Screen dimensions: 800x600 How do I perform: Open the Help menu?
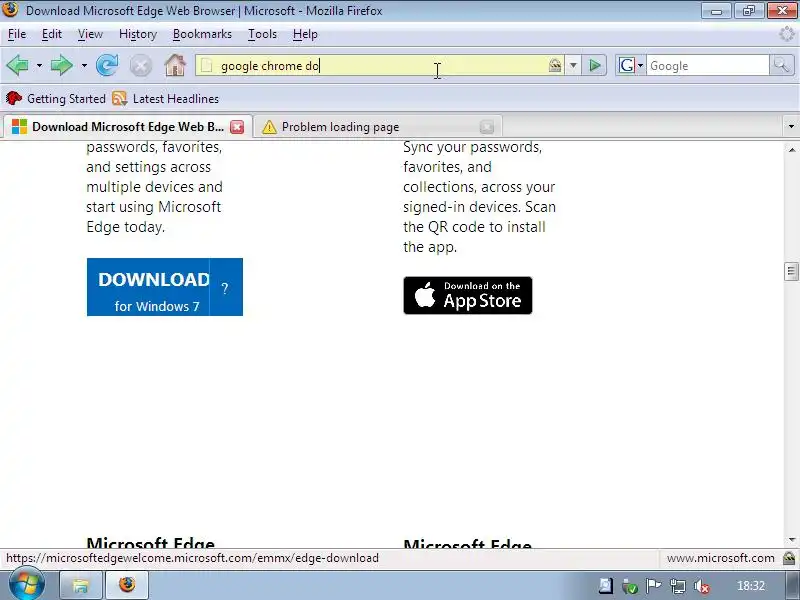305,34
